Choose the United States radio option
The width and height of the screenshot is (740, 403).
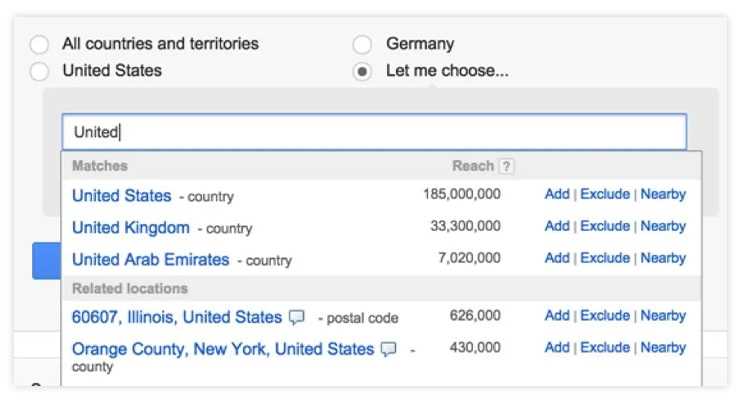click(39, 72)
